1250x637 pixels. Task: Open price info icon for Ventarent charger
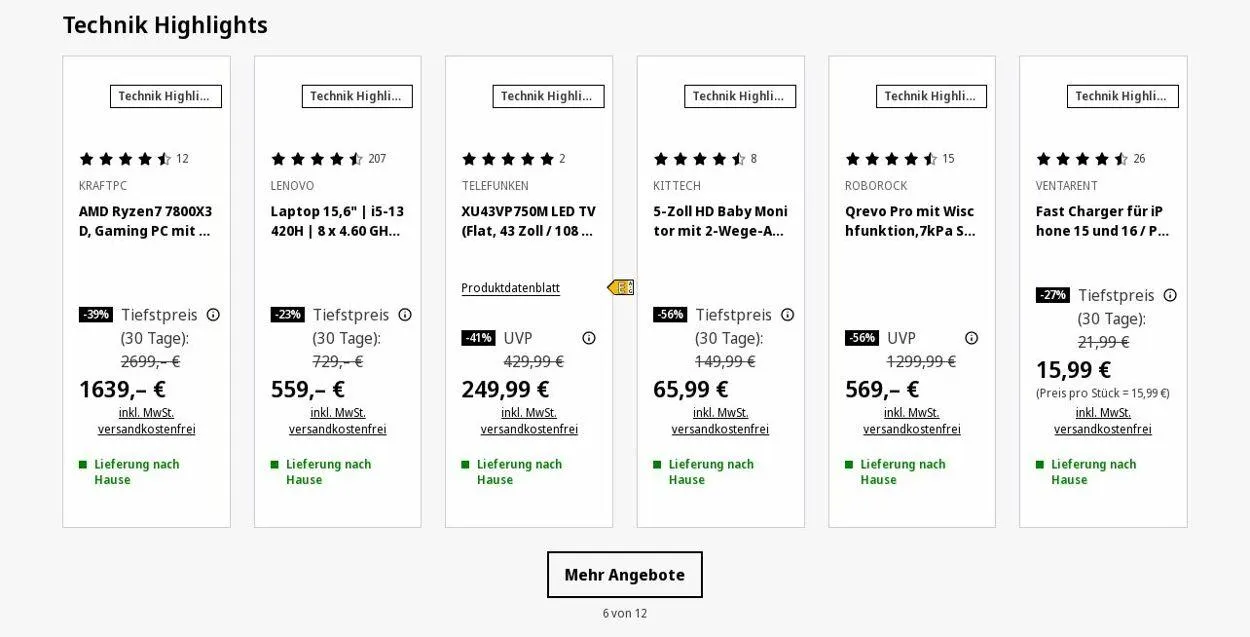click(x=1170, y=295)
